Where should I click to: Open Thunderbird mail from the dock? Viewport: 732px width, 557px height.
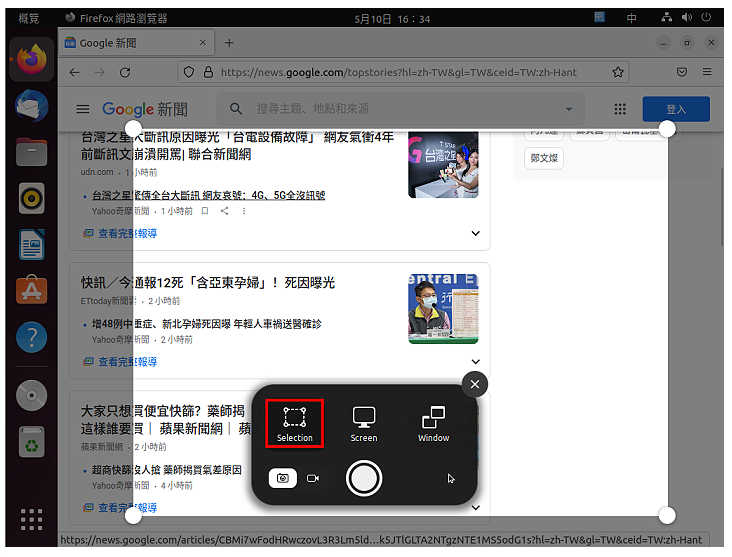pyautogui.click(x=32, y=106)
